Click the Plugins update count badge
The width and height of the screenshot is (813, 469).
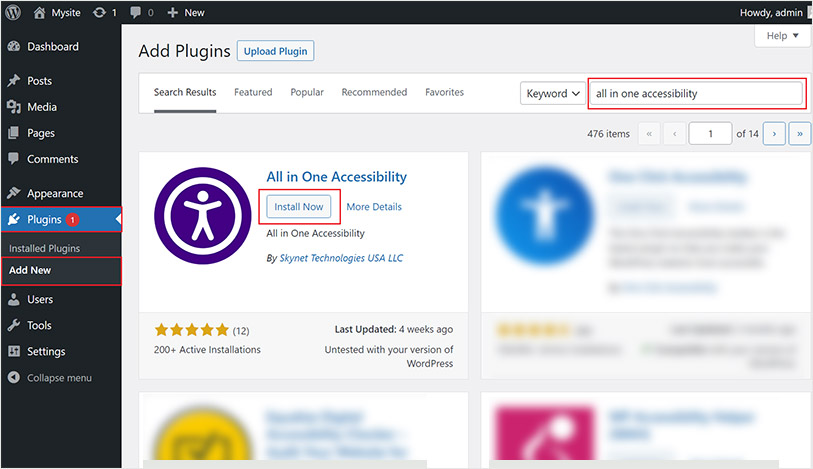click(73, 220)
